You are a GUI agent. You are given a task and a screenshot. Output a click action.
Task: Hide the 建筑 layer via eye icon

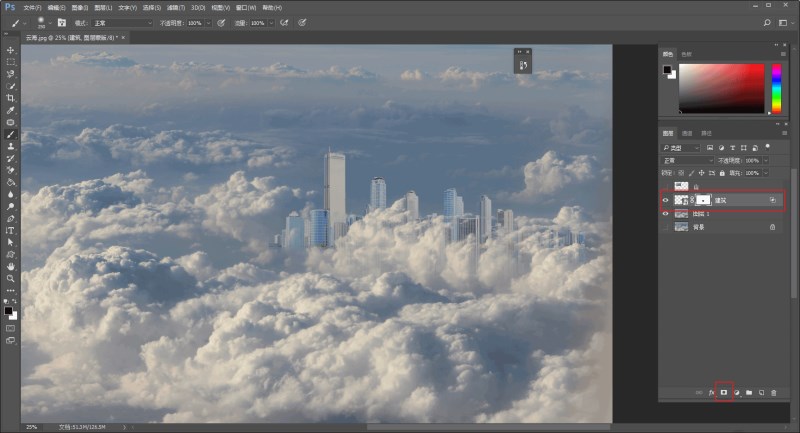coord(666,200)
